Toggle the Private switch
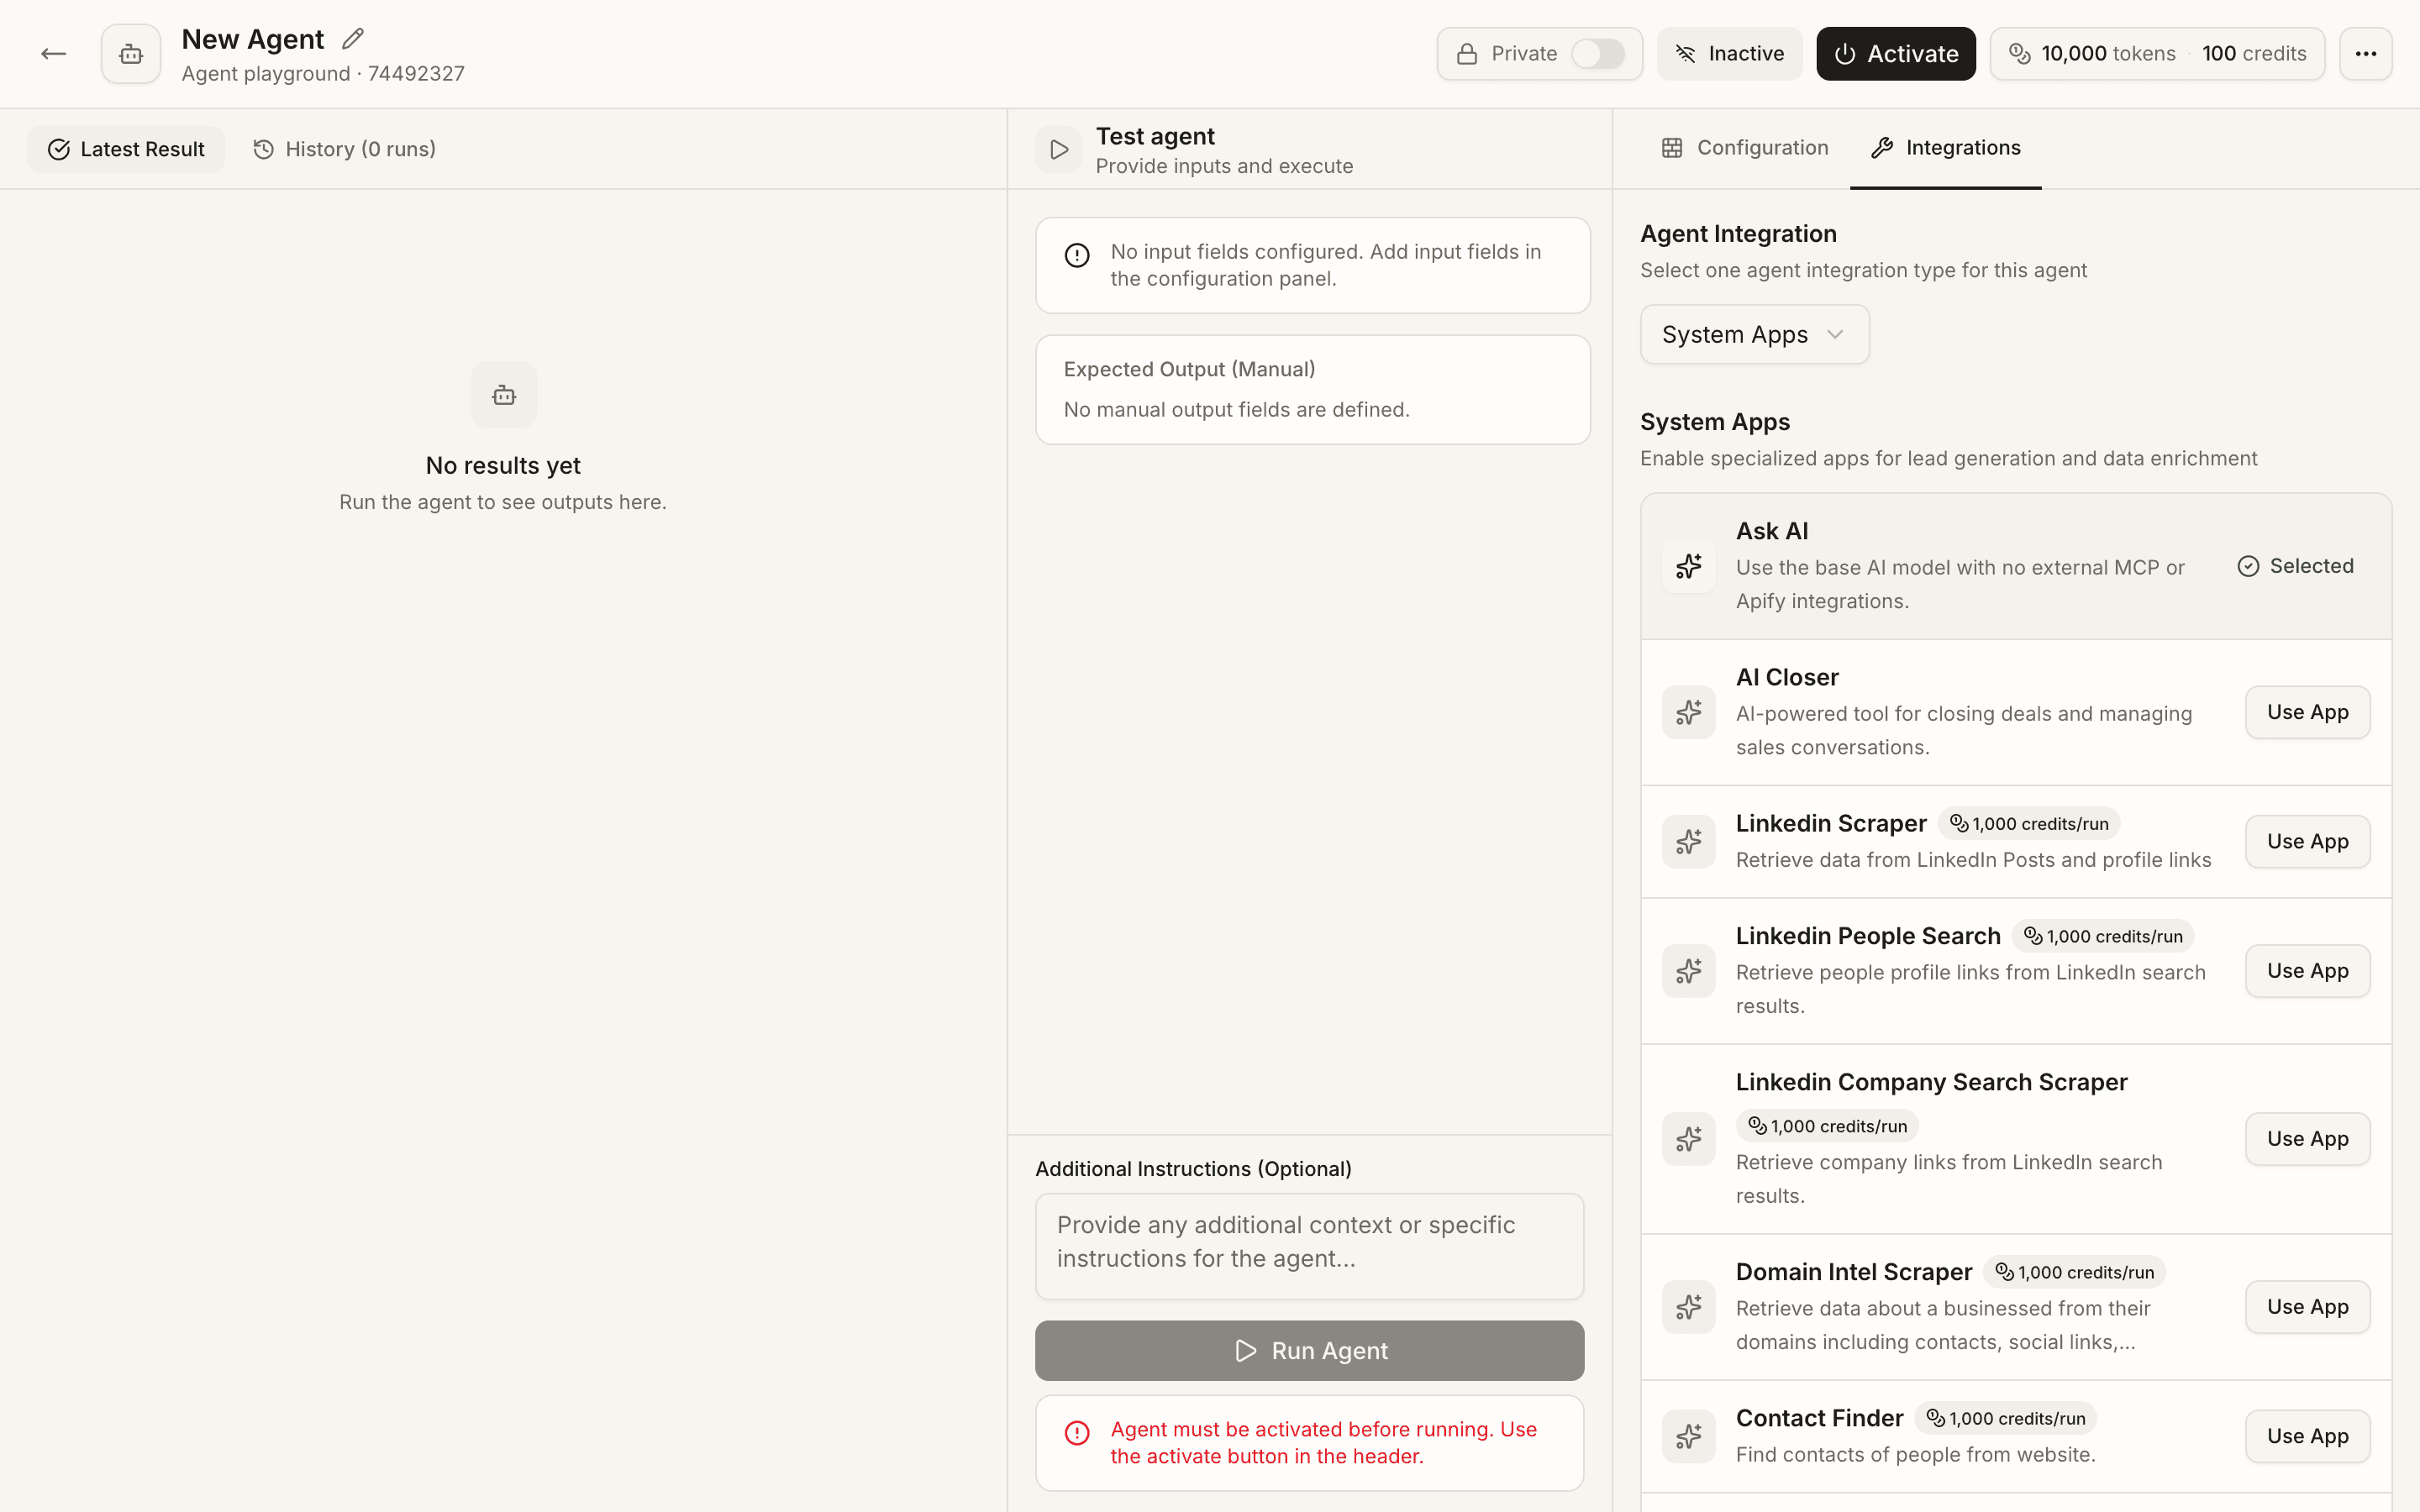 point(1597,54)
